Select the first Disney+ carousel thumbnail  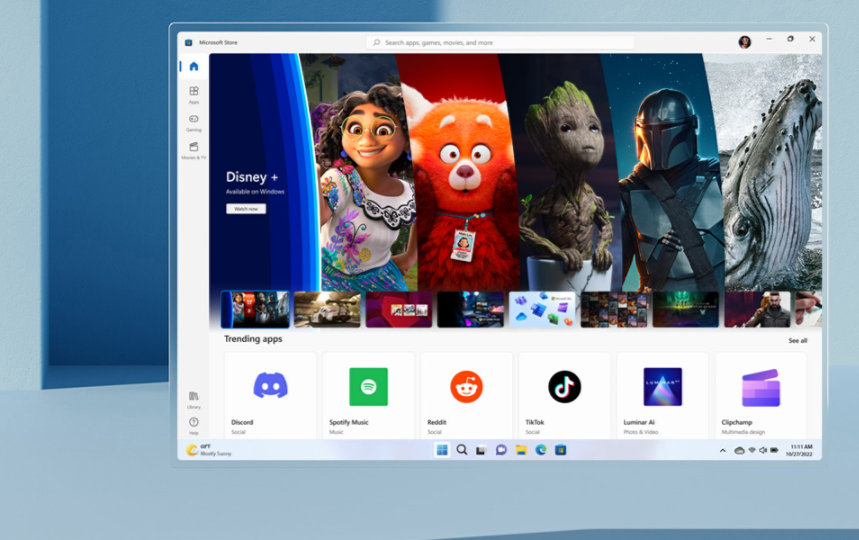tap(255, 309)
